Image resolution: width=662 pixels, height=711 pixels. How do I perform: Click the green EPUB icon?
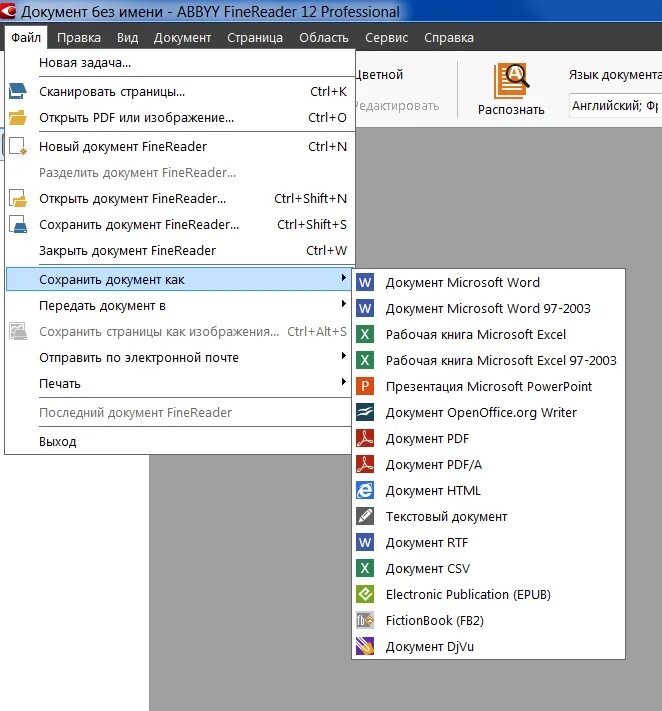point(365,594)
